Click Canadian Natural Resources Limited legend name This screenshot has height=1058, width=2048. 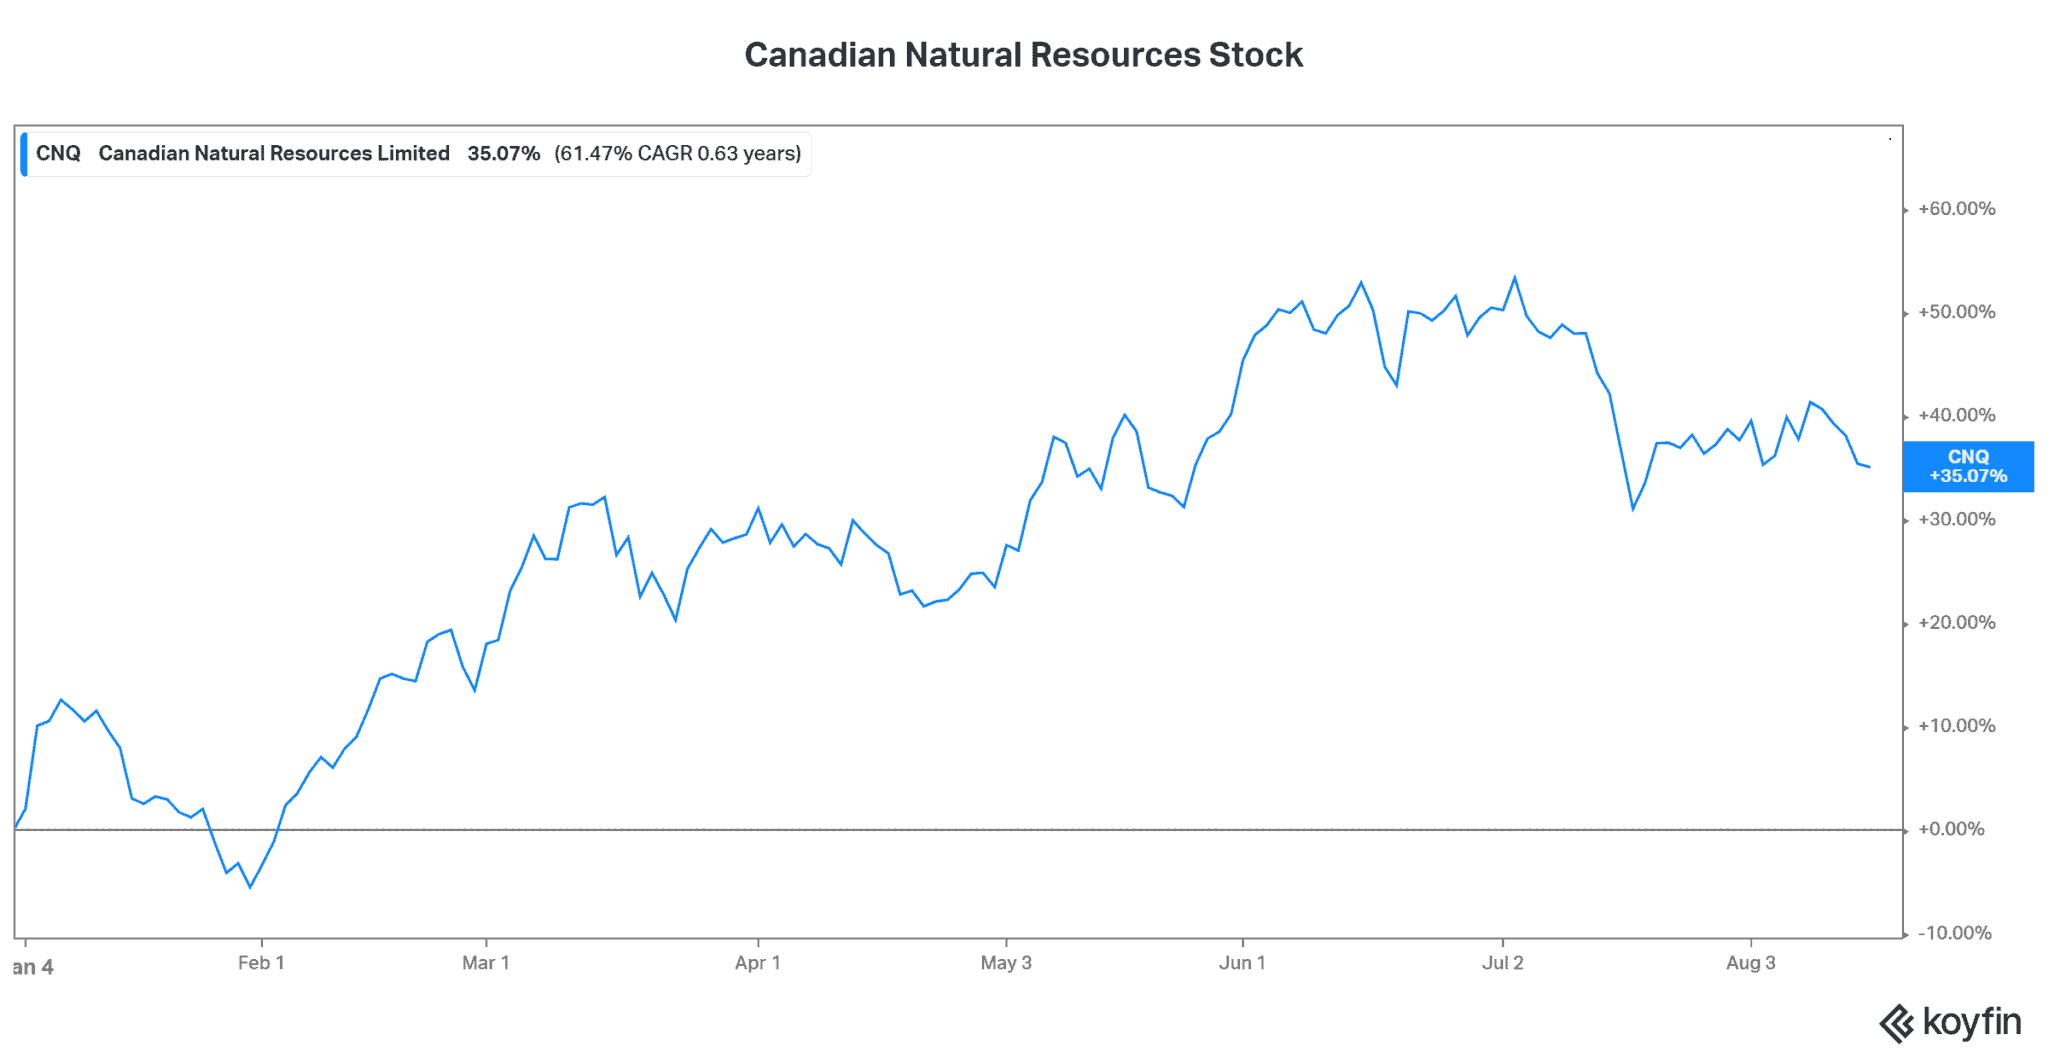[274, 154]
